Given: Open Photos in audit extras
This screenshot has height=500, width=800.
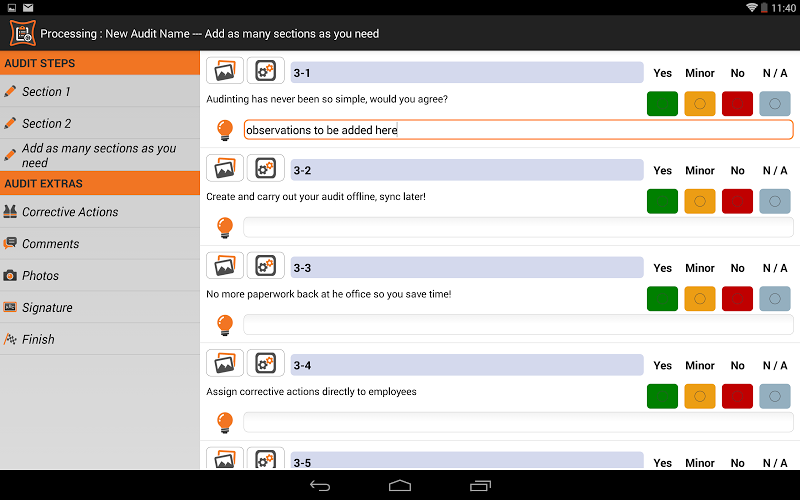Looking at the screenshot, I should pyautogui.click(x=100, y=276).
